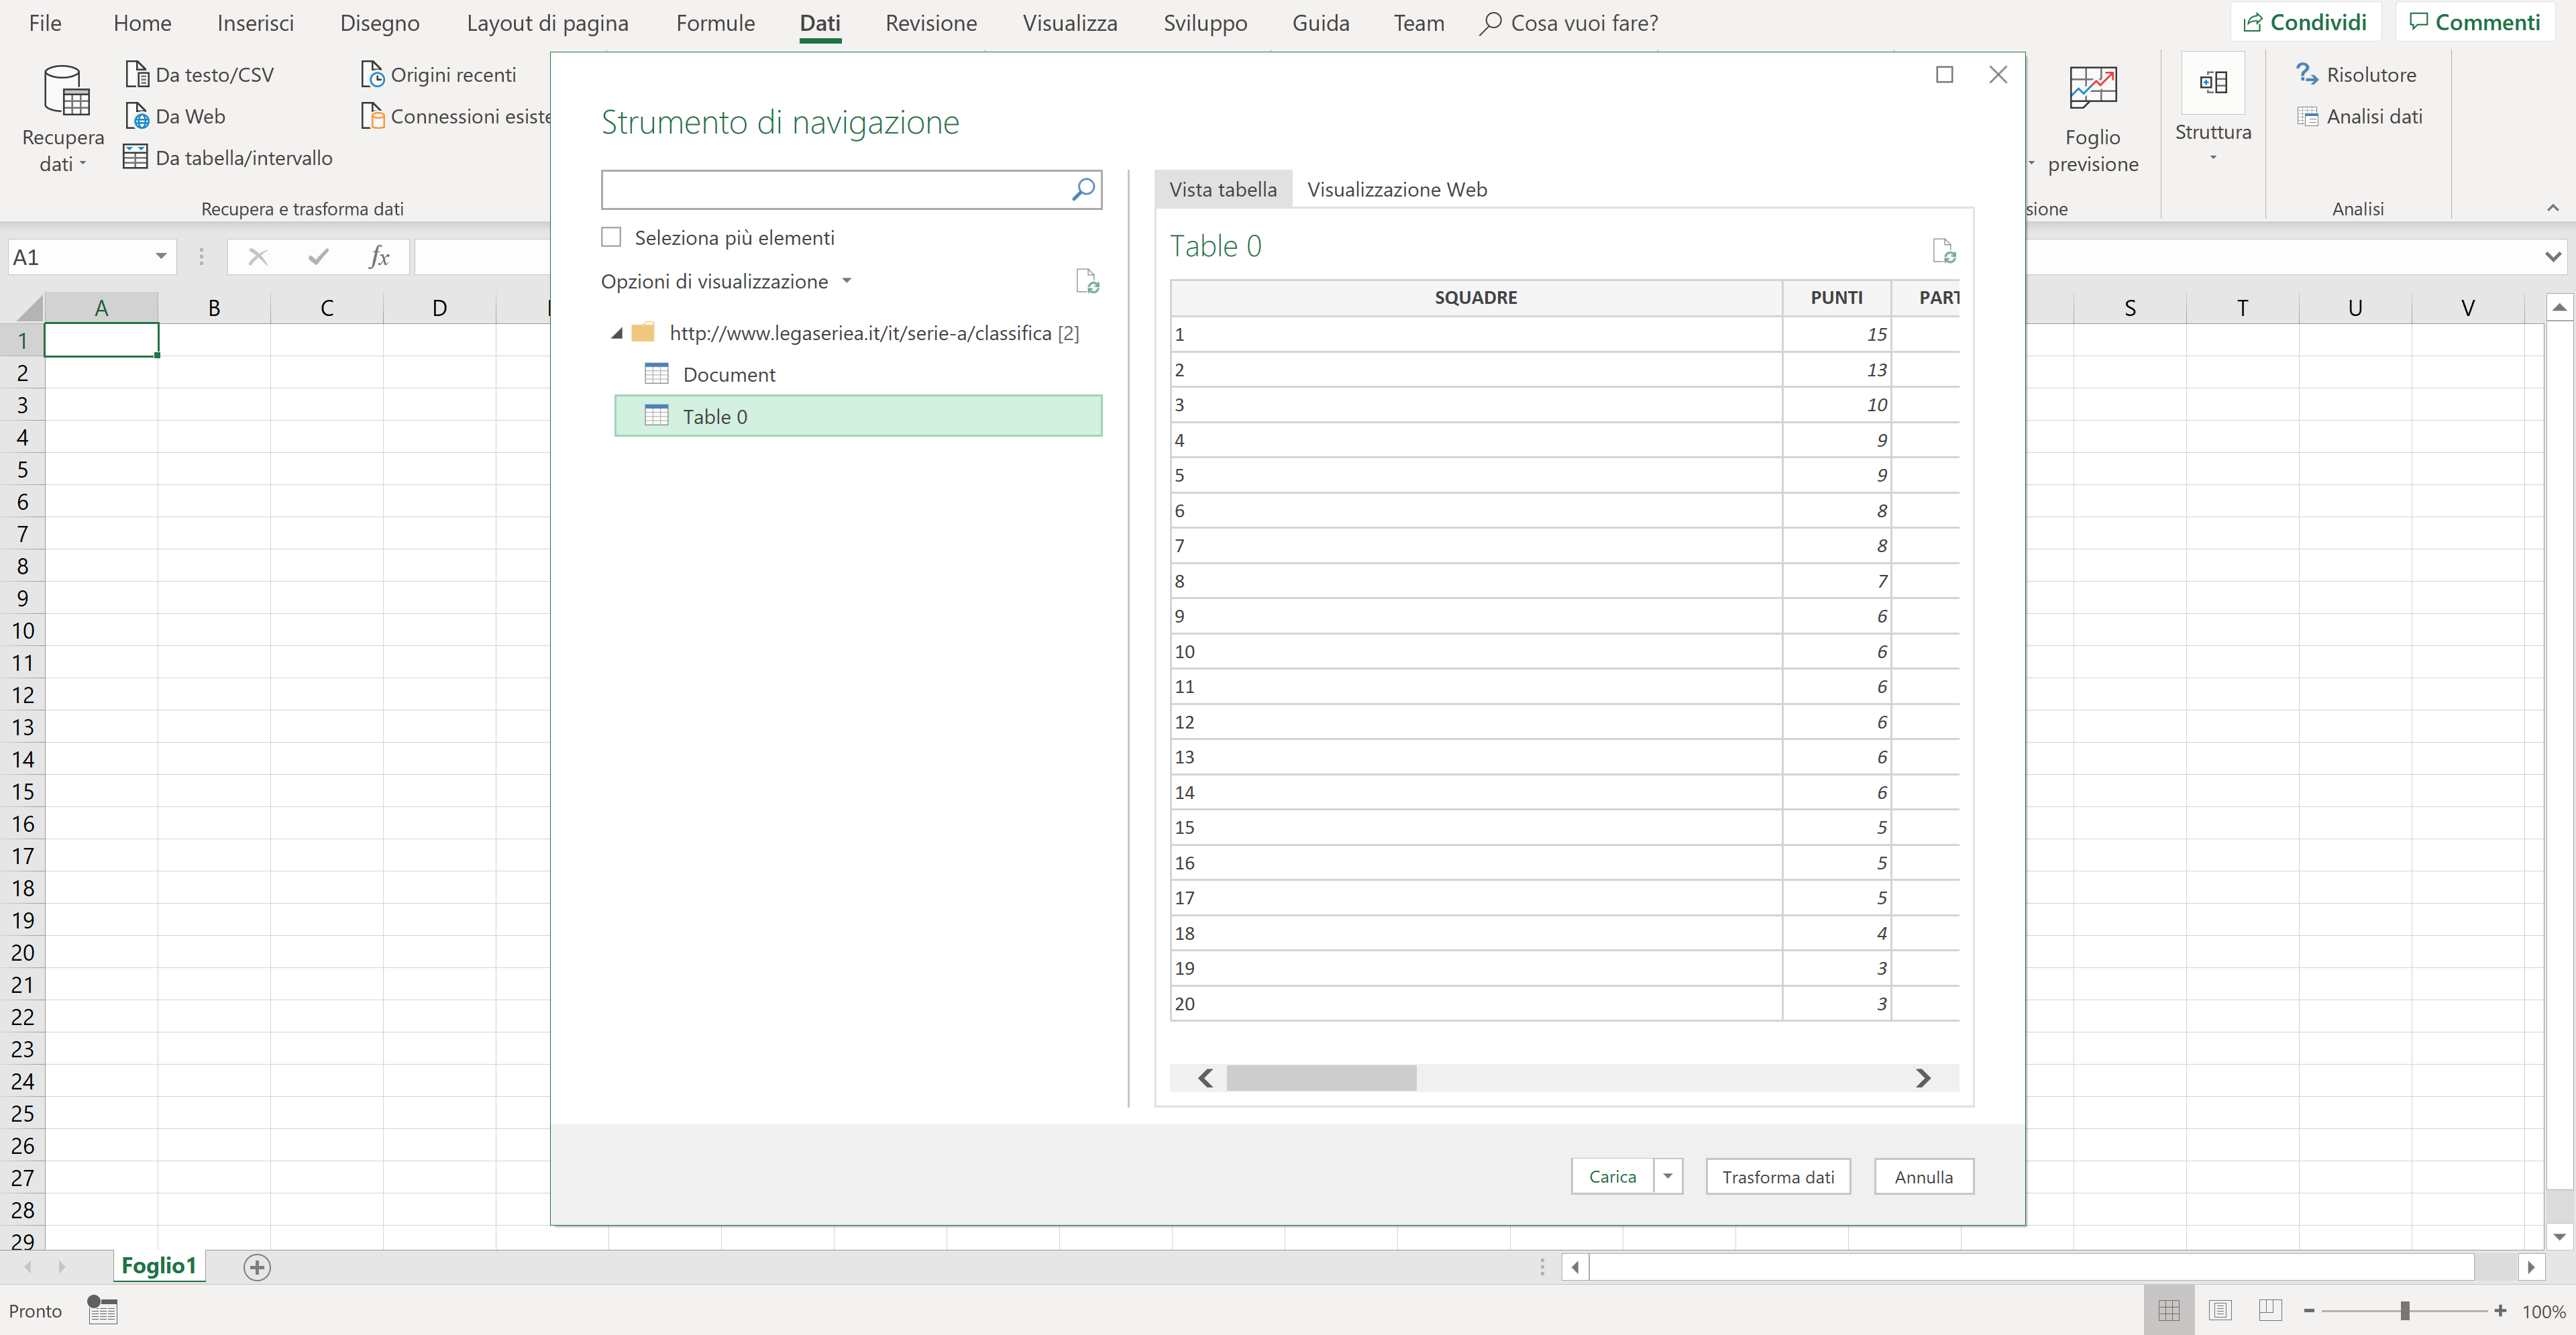Viewport: 2576px width, 1335px height.
Task: Add a new sheet with plus icon
Action: 257,1267
